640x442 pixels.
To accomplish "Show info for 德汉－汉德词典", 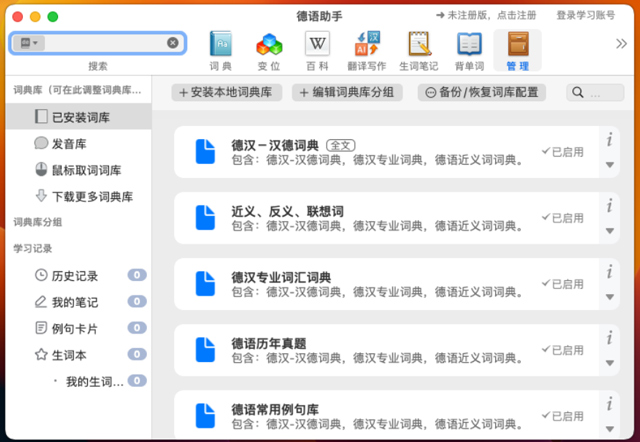I will 609,140.
